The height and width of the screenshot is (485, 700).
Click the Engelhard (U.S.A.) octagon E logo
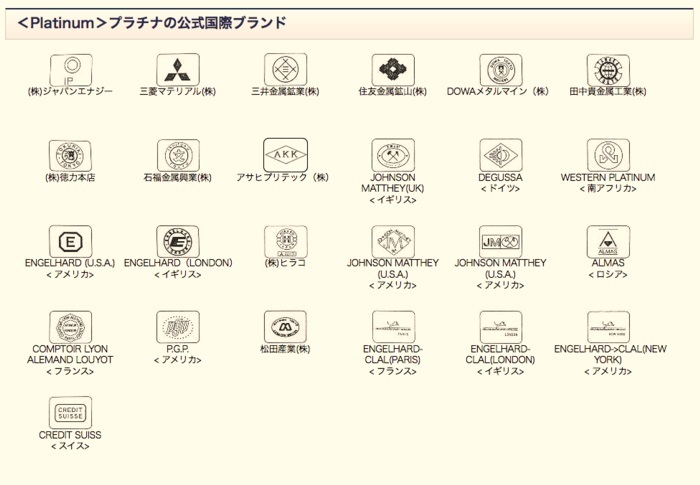70,242
